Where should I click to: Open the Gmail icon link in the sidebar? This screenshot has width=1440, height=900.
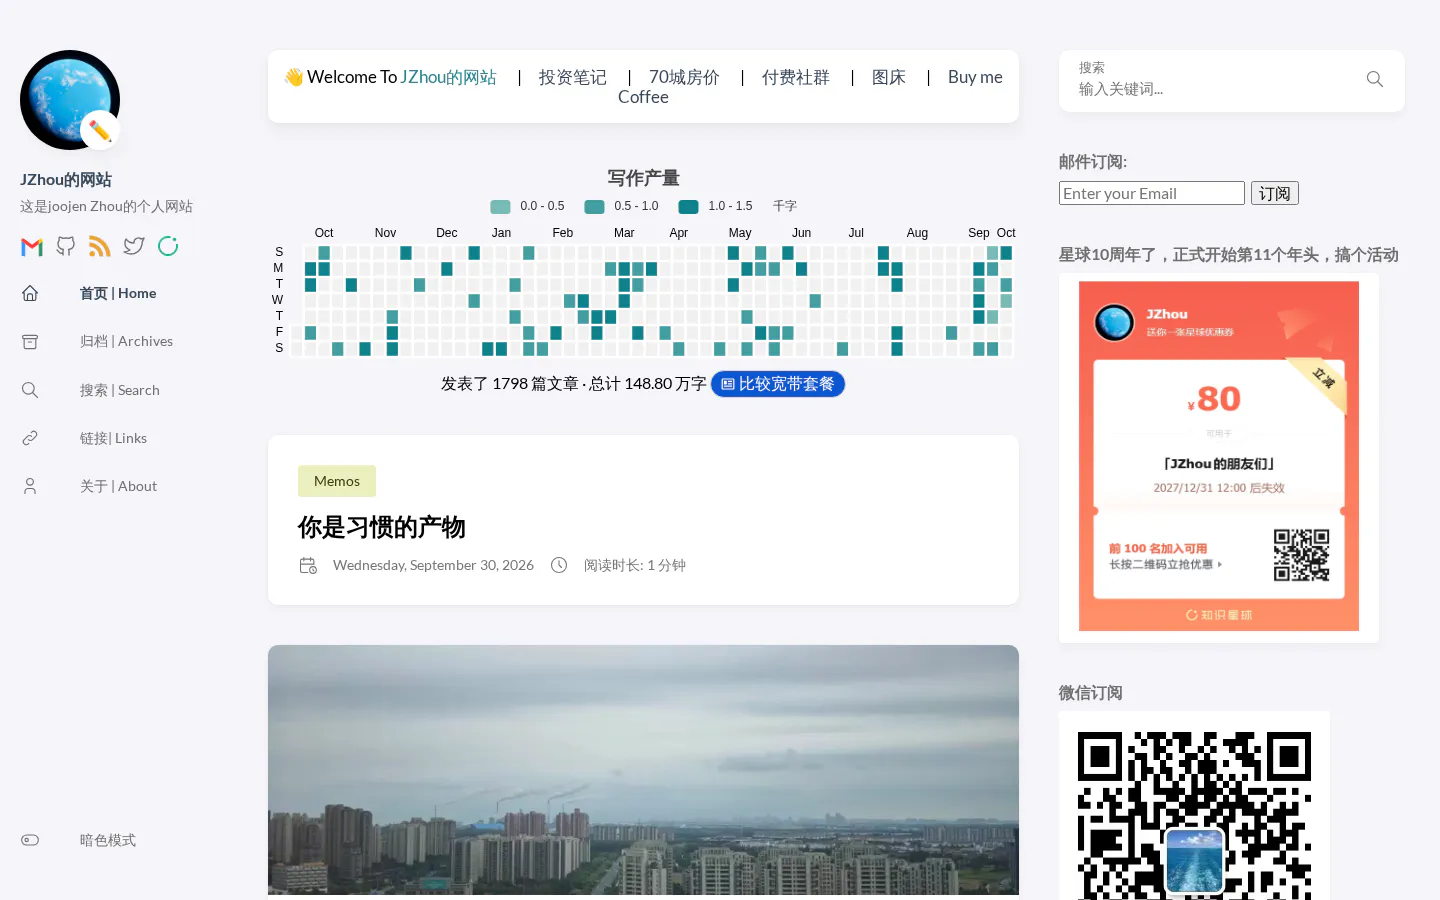[x=32, y=246]
